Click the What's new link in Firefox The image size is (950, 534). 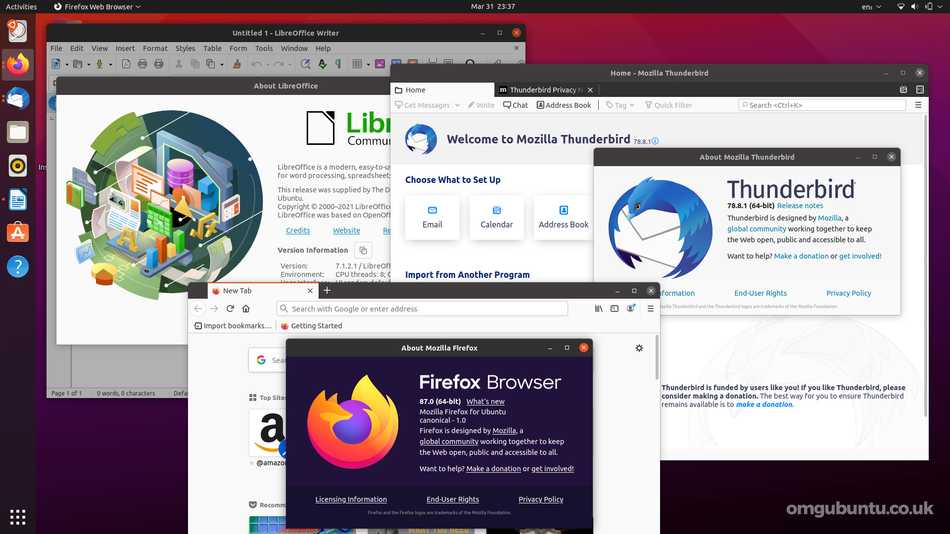tap(485, 401)
